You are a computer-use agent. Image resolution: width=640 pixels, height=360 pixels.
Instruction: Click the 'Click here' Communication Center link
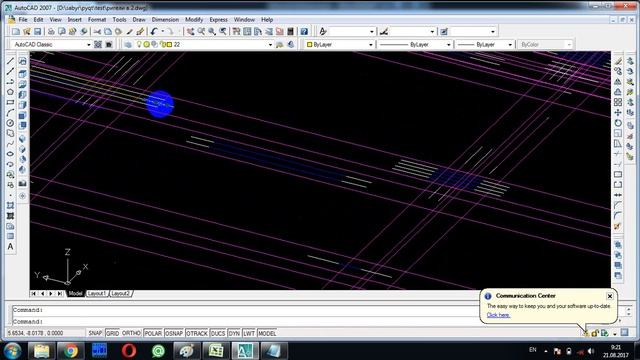click(498, 315)
